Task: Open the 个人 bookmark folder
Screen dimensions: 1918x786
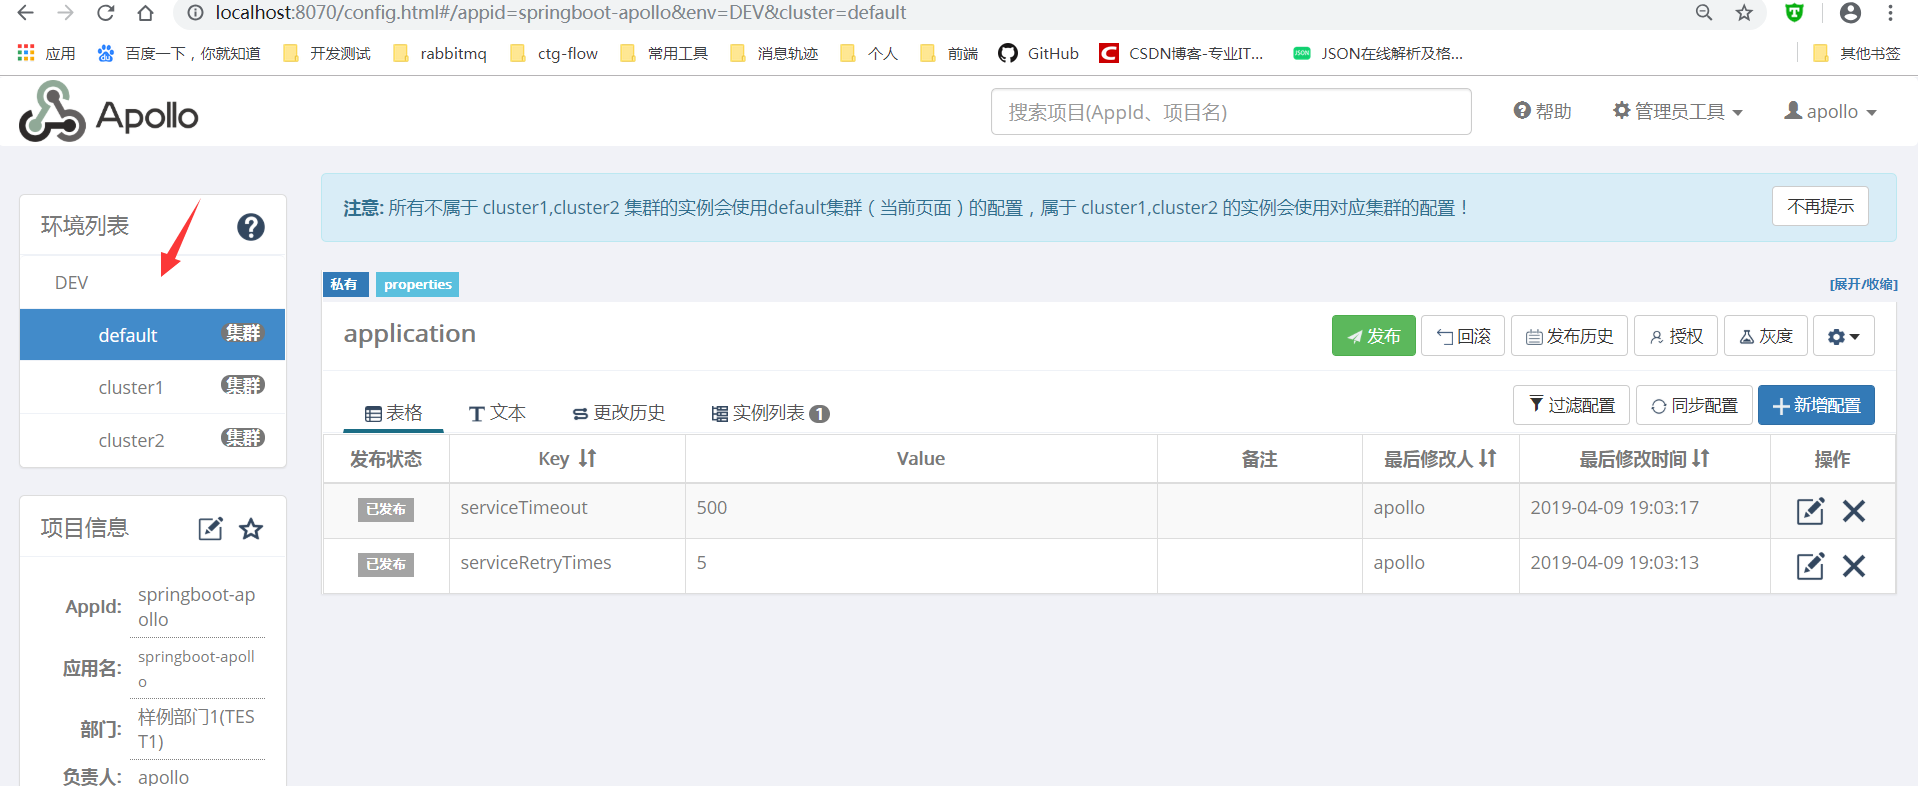Action: (869, 53)
